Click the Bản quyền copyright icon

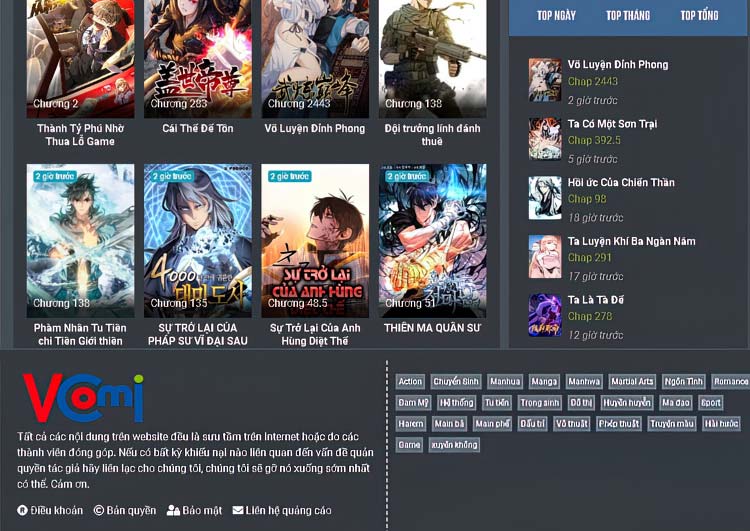(99, 510)
